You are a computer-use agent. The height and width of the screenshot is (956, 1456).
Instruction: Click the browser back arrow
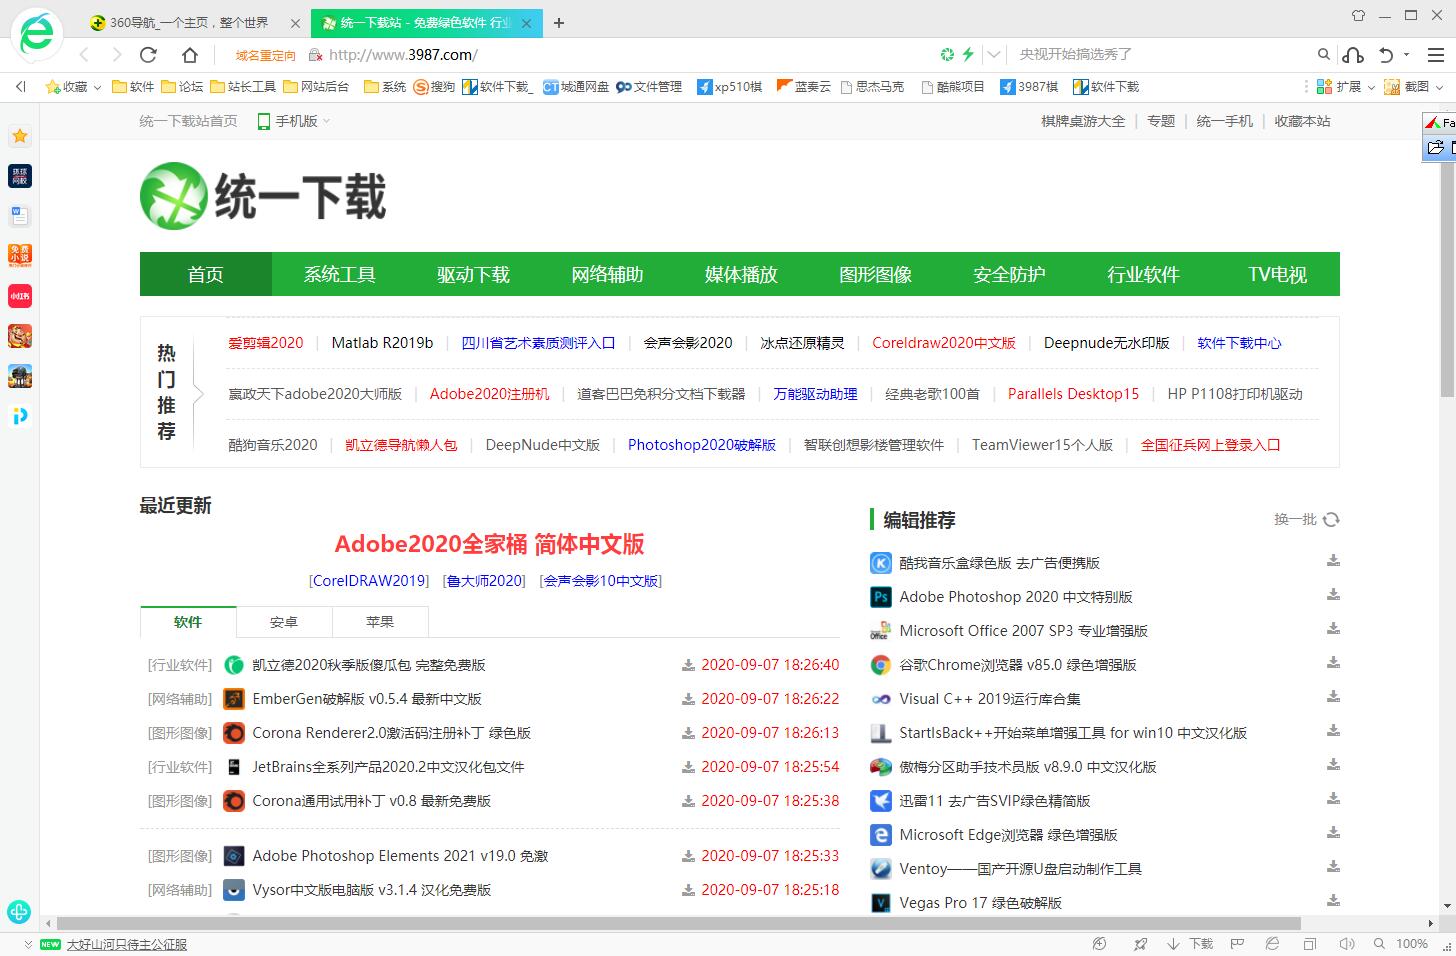[x=84, y=55]
